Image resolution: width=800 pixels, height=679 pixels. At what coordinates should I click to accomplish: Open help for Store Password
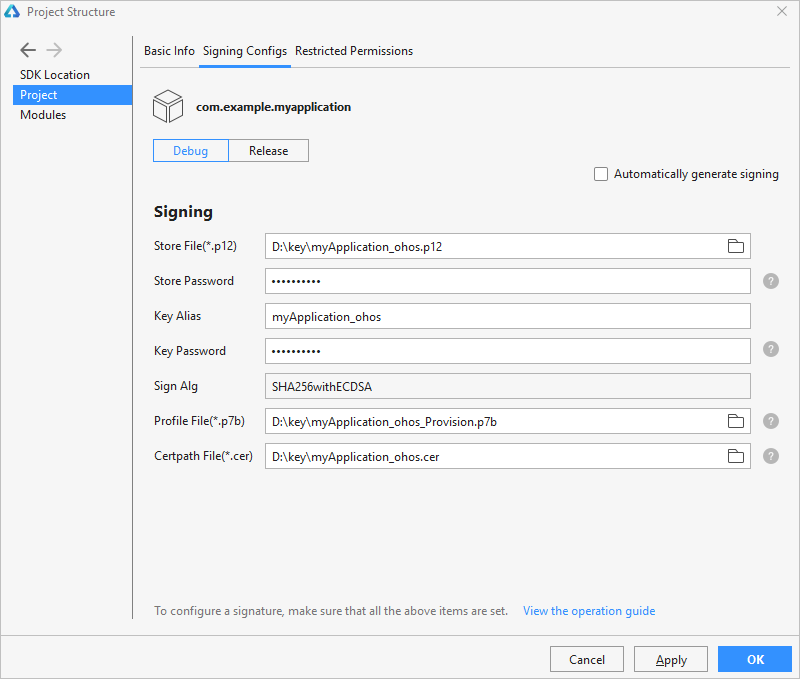coord(770,281)
